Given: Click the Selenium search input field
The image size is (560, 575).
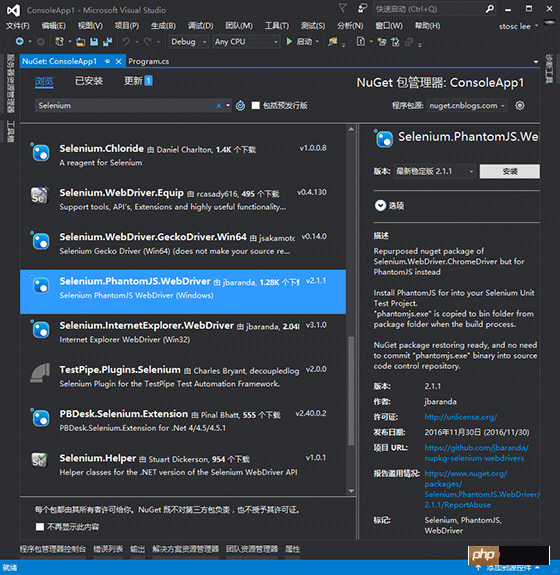Looking at the screenshot, I should pos(127,106).
